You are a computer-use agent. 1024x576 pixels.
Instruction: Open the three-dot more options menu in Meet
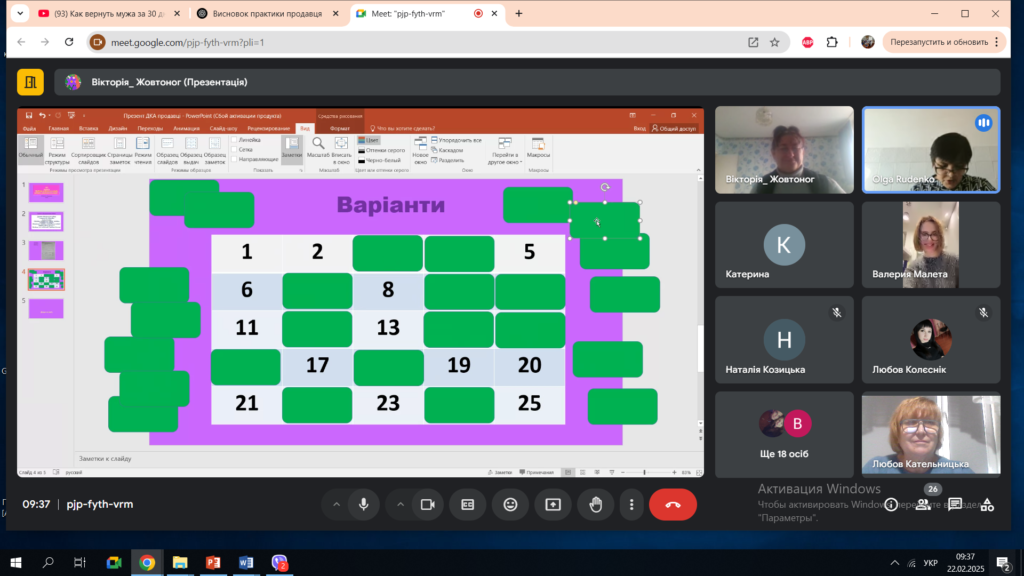click(x=630, y=505)
